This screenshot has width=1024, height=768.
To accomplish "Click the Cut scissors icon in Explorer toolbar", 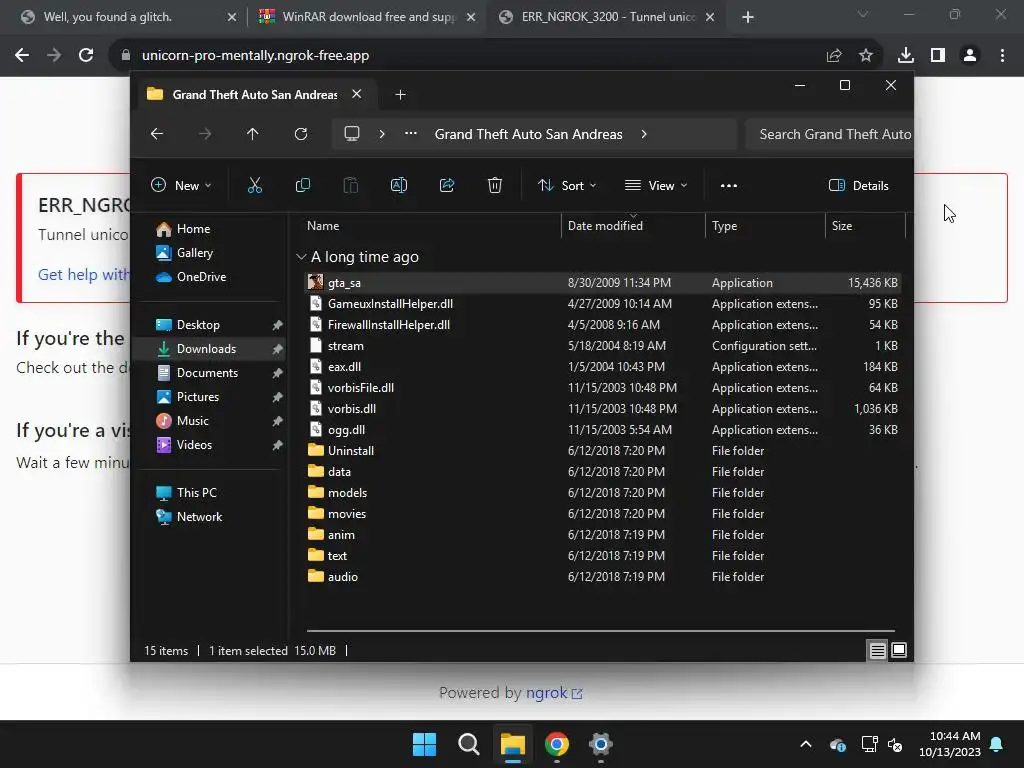I will pyautogui.click(x=255, y=185).
